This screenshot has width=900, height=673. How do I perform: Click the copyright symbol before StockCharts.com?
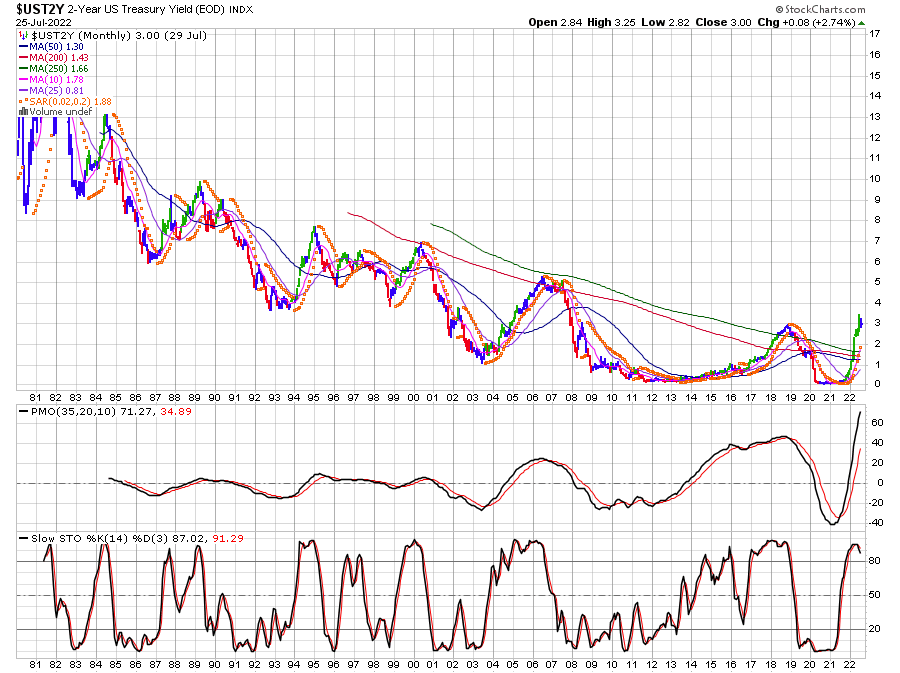(x=778, y=9)
